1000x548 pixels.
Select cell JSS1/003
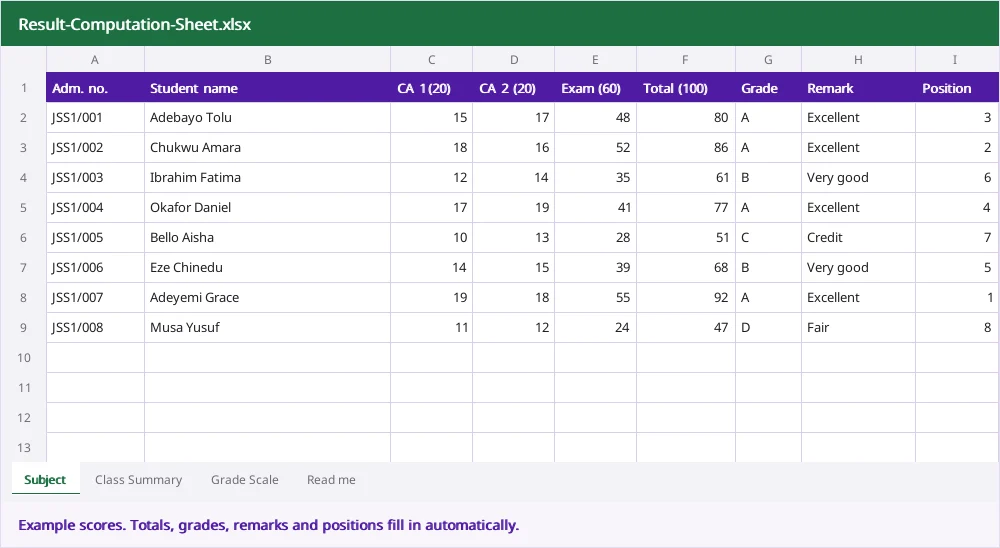click(95, 177)
